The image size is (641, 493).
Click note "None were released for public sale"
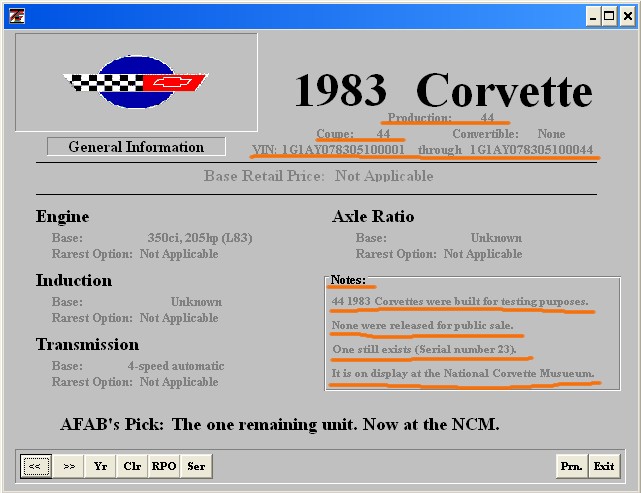point(422,325)
